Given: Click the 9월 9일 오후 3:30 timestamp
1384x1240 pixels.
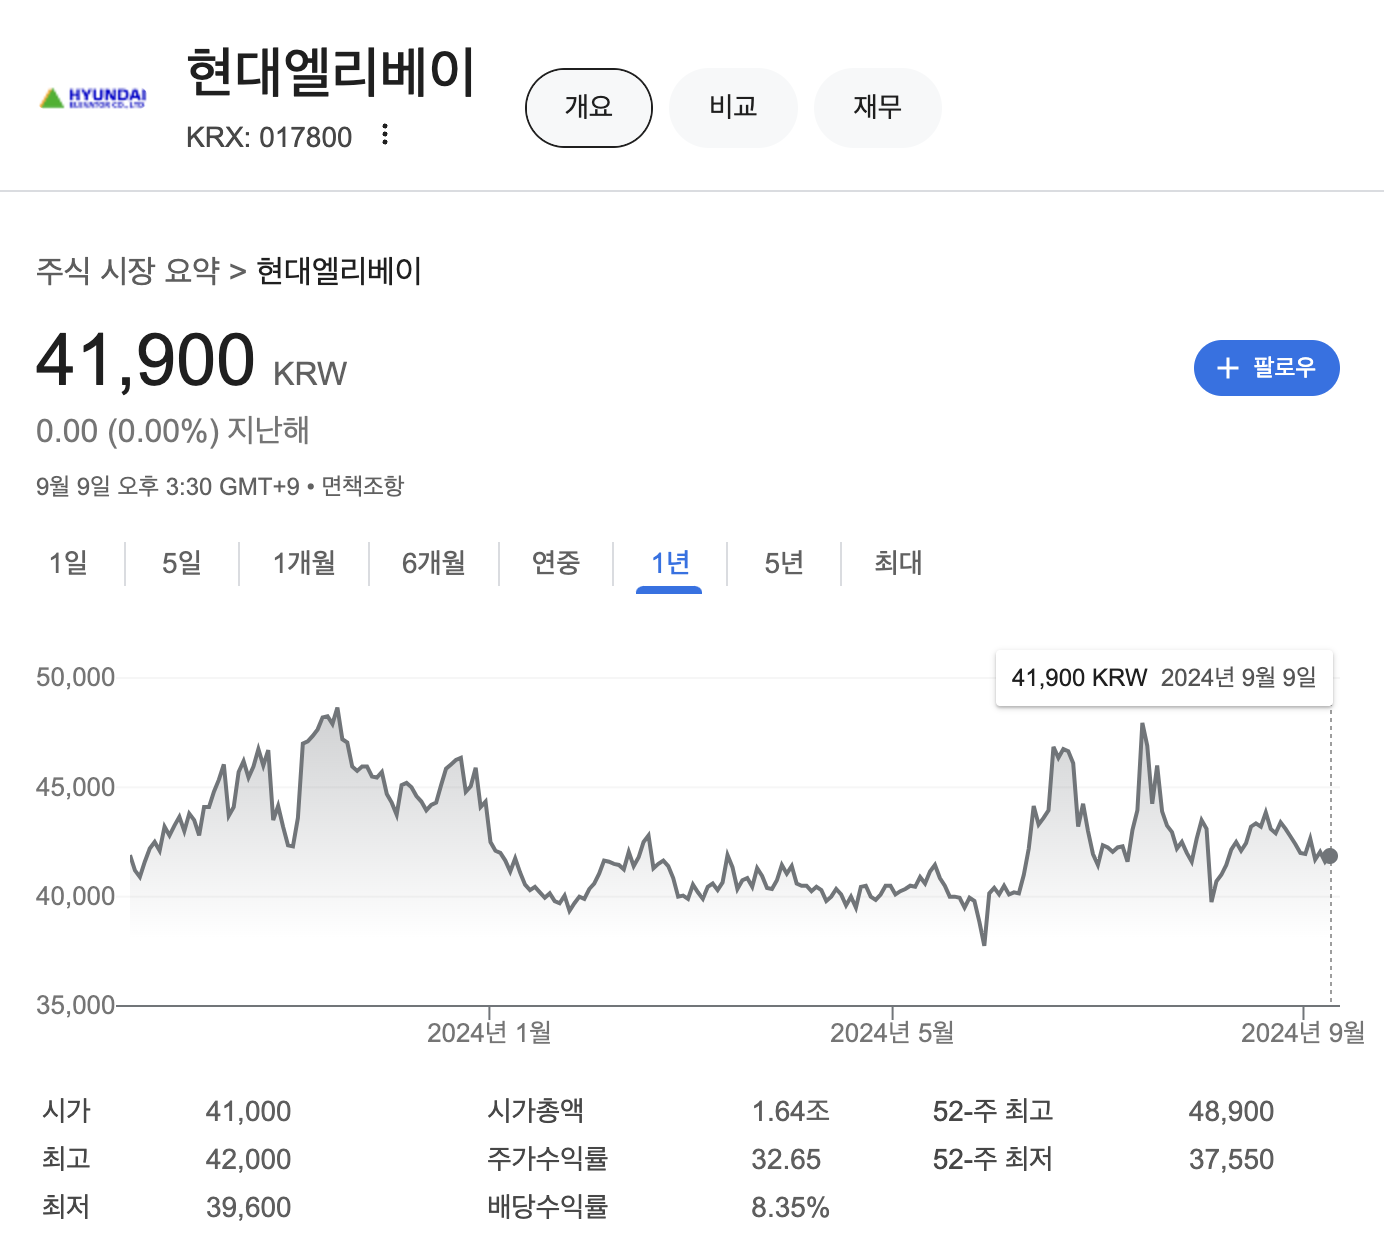Looking at the screenshot, I should click(168, 487).
